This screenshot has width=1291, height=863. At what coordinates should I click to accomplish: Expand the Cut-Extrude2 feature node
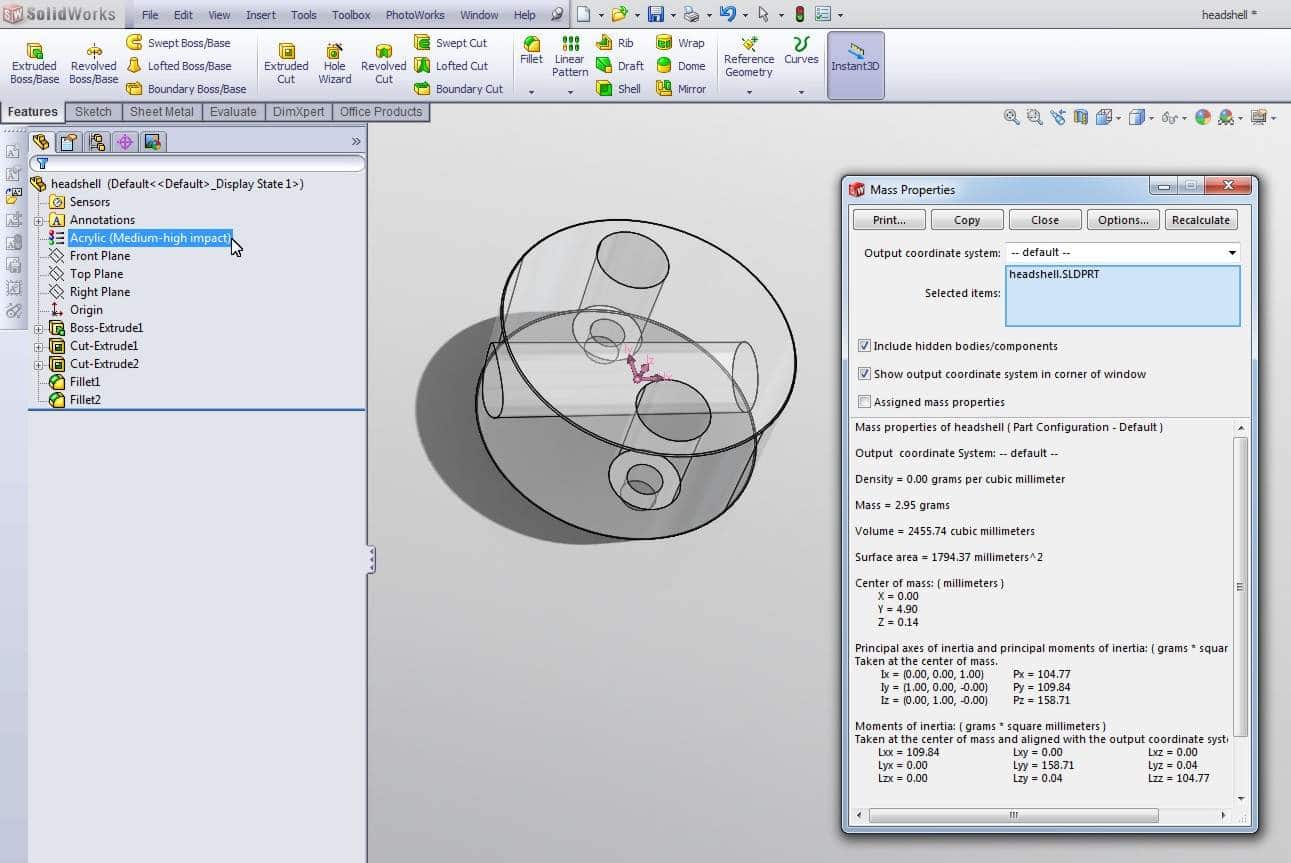[x=39, y=364]
